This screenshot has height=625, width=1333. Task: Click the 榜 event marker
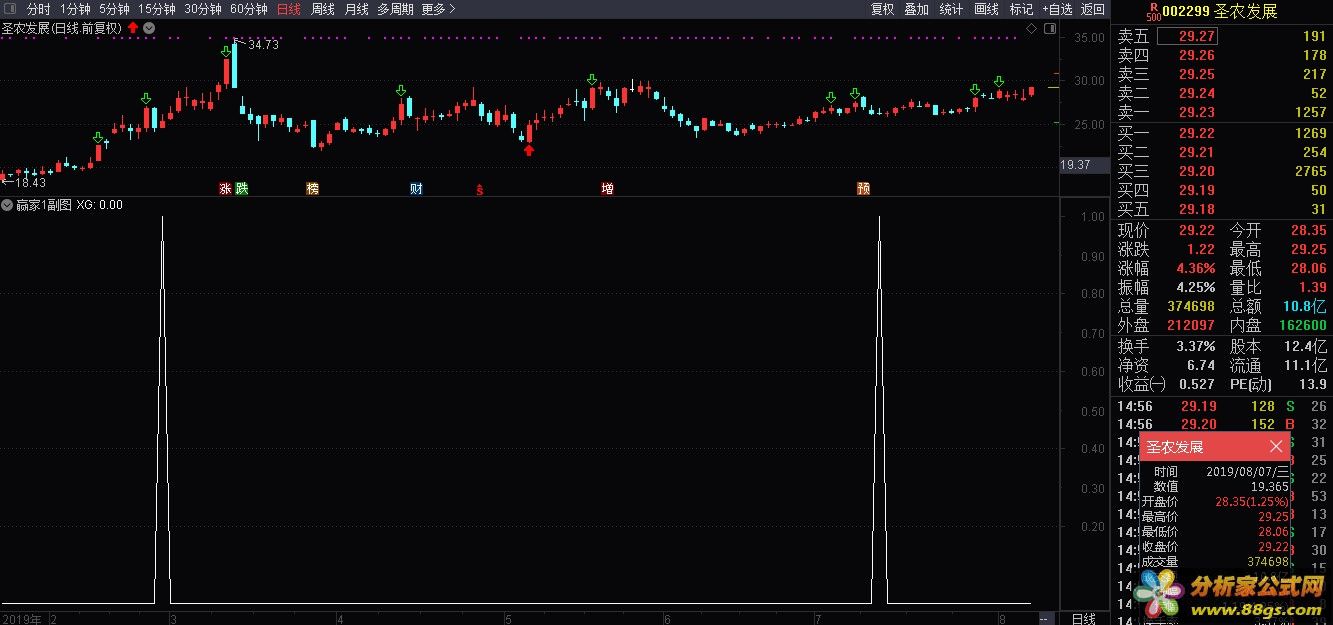(313, 188)
